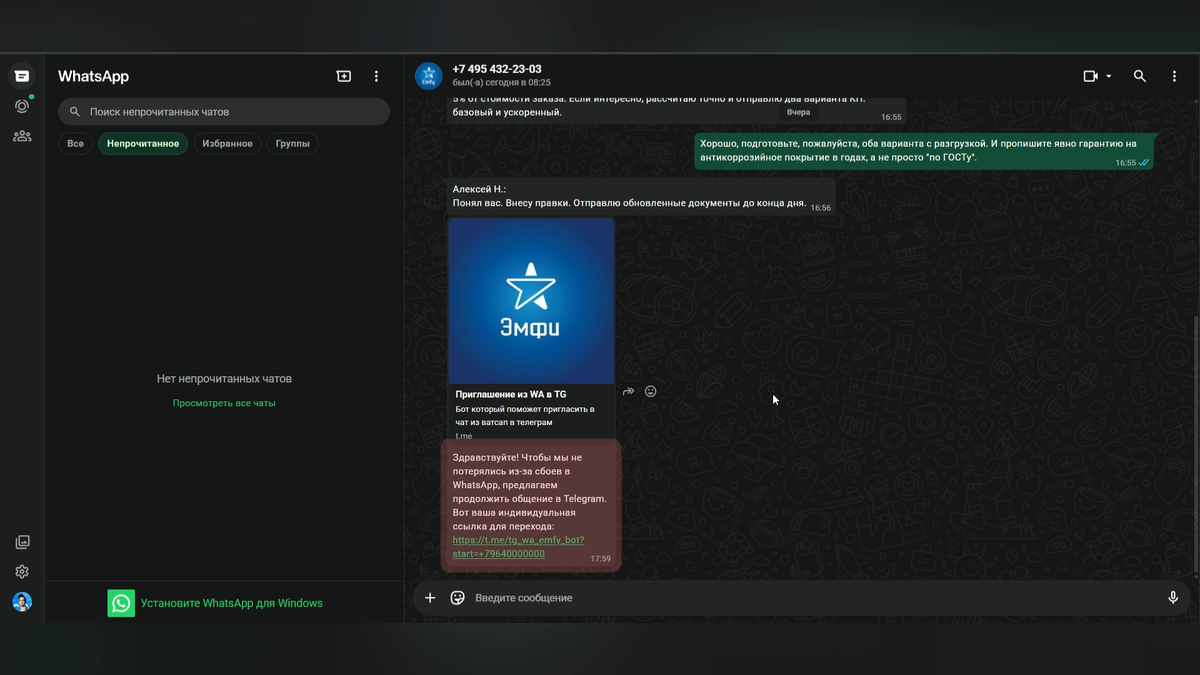1200x675 pixels.
Task: Click the conversation scrollbar thumb
Action: click(1196, 445)
